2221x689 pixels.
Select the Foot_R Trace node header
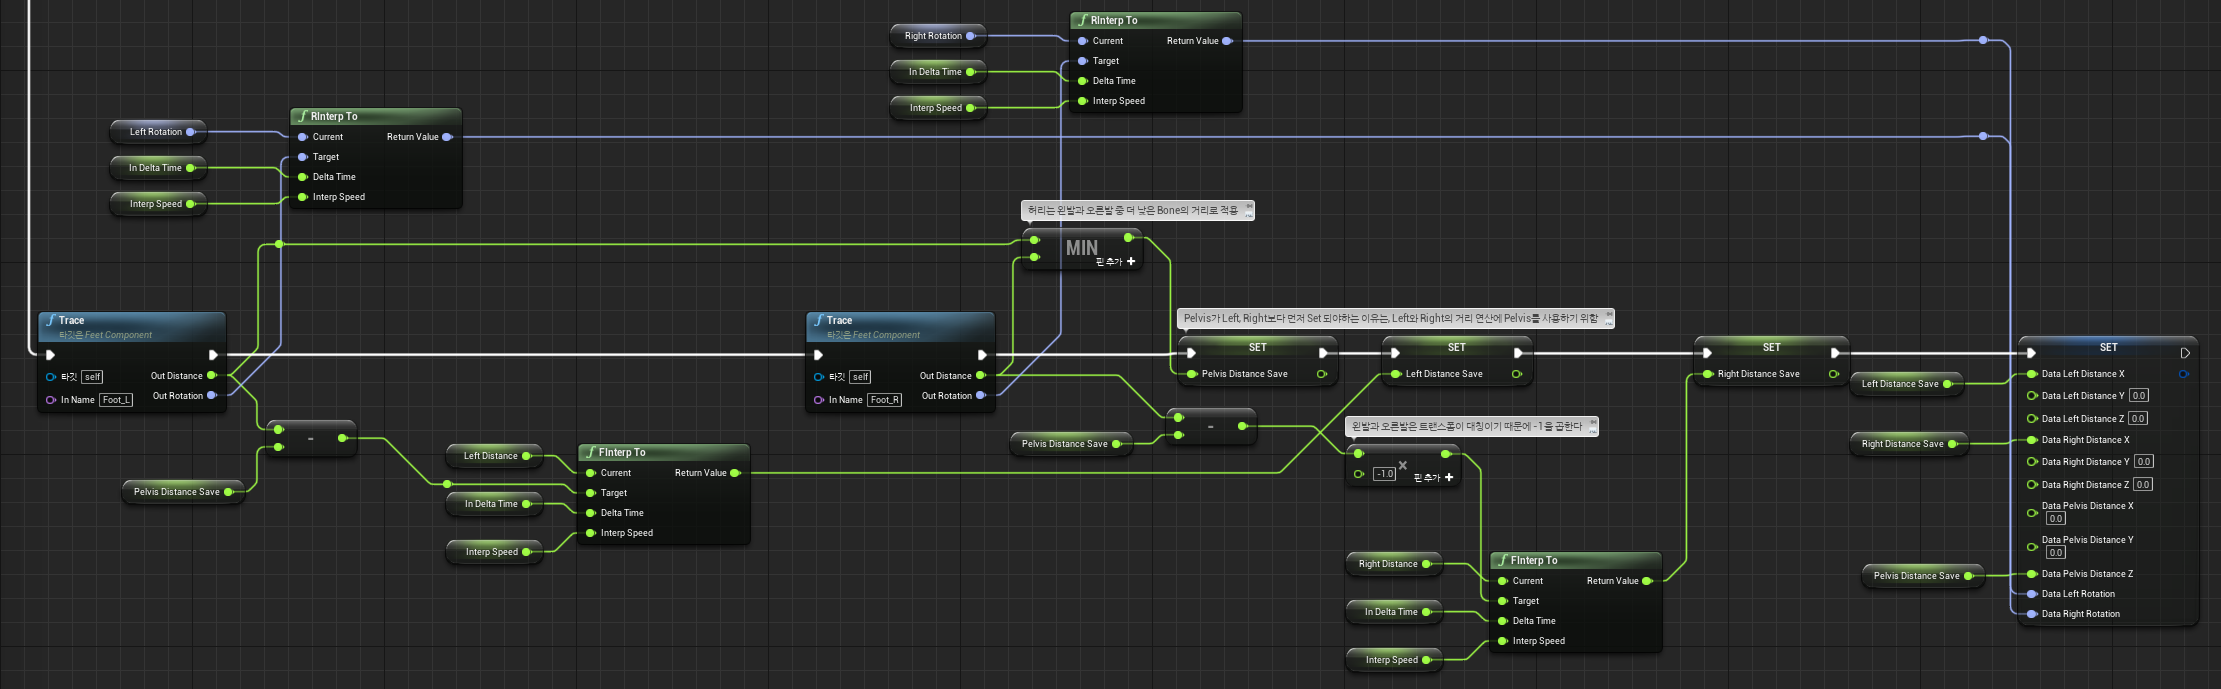900,326
